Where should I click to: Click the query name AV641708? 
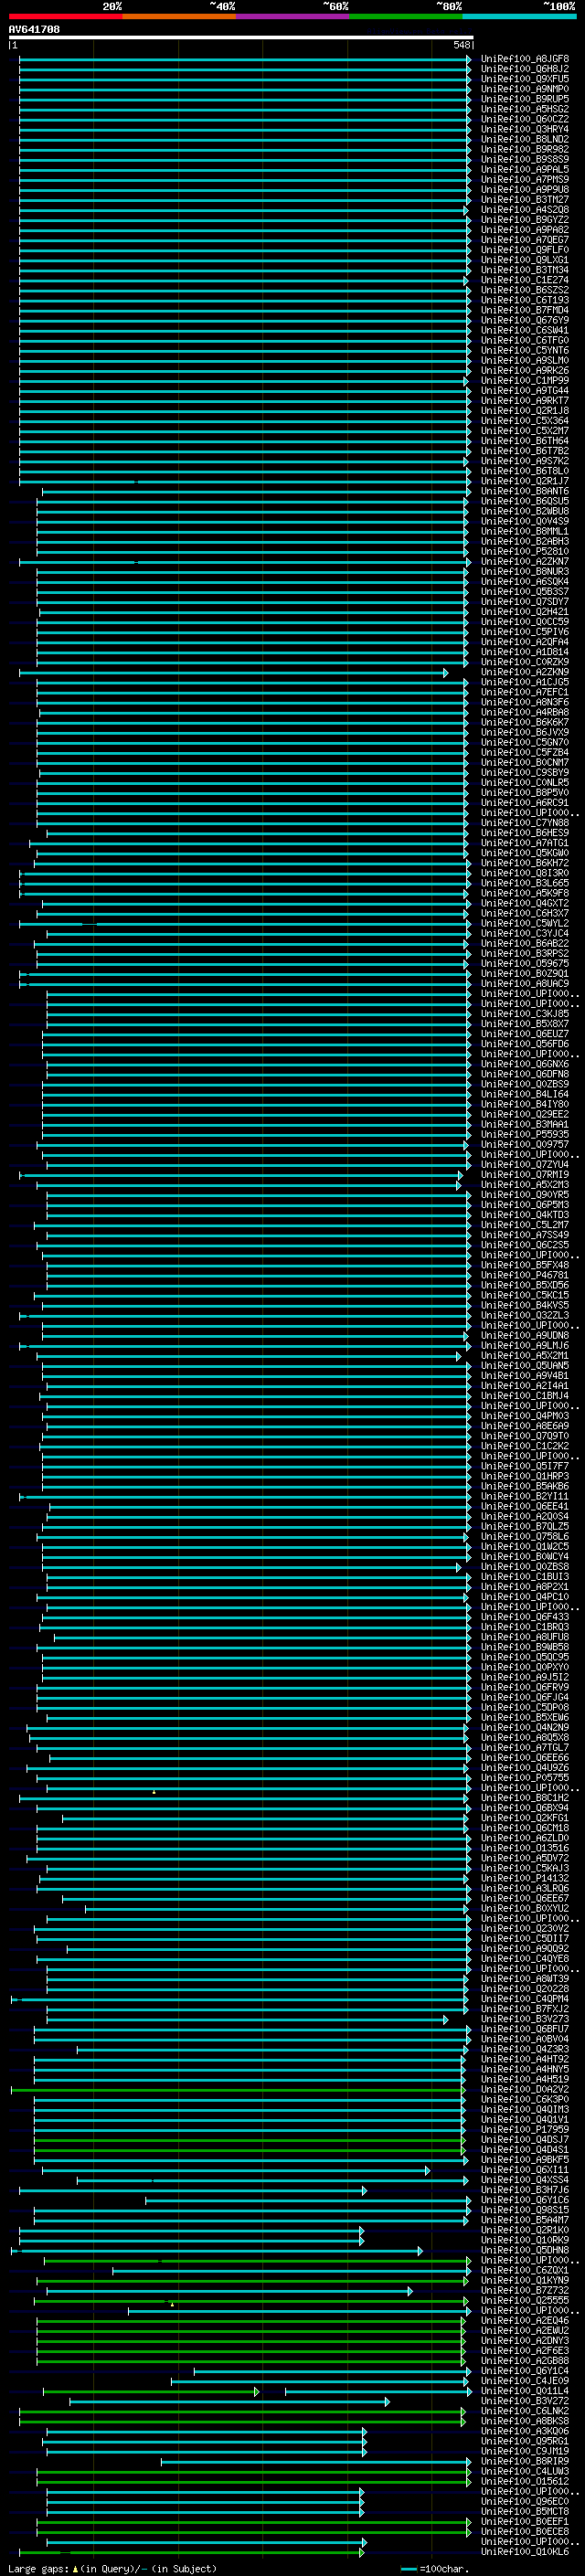34,30
